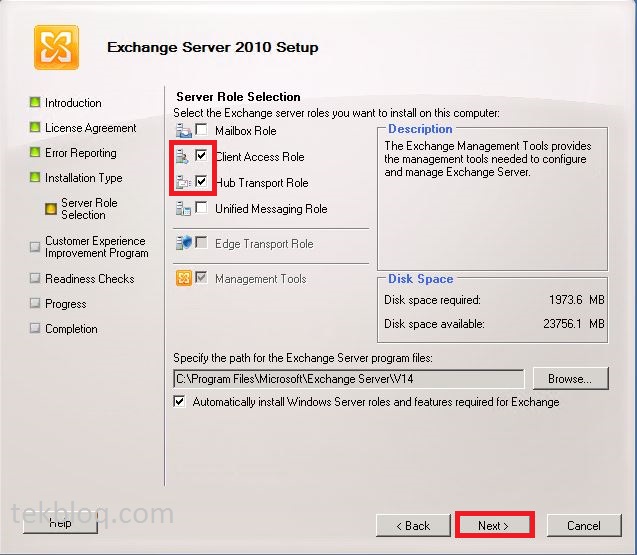Click the Customer Experience step gray indicator
The image size is (637, 555).
[35, 247]
